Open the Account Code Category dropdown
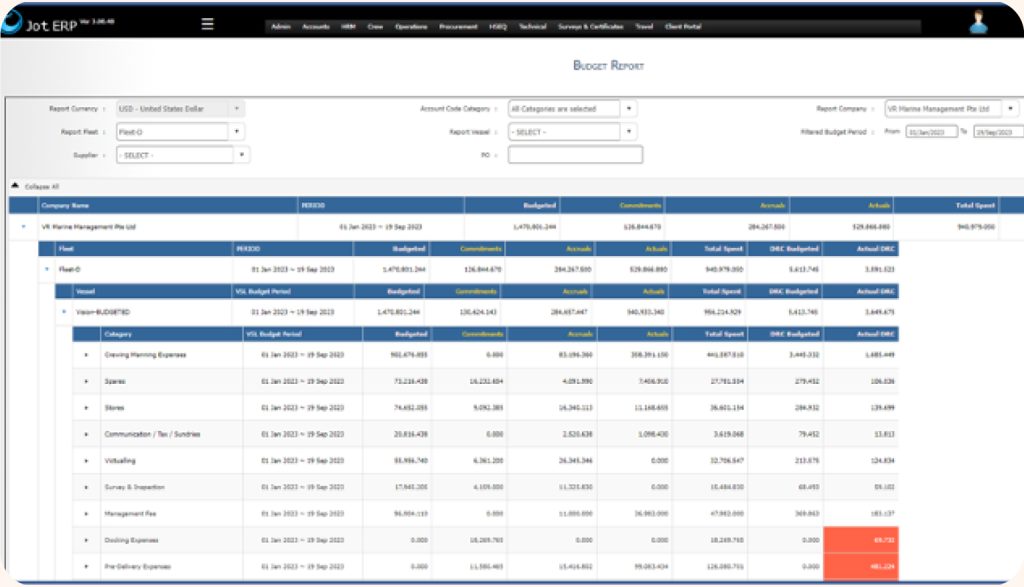 [x=572, y=108]
